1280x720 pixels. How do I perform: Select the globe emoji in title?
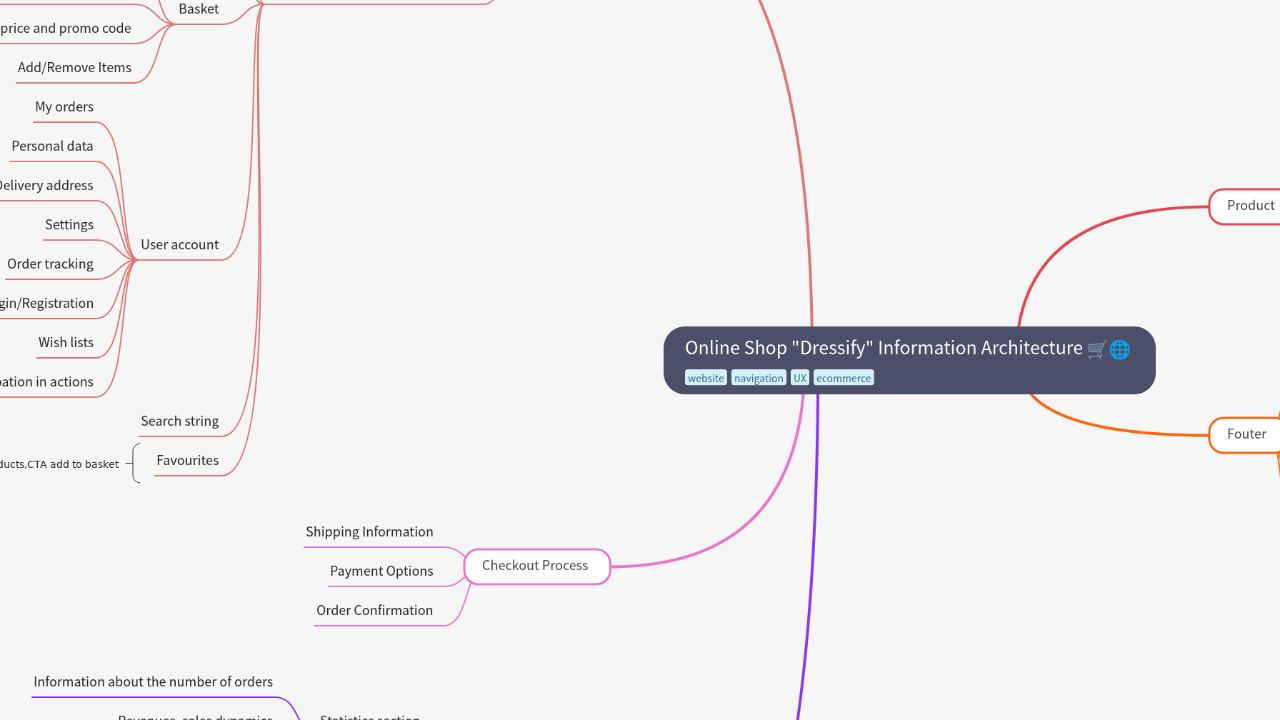[x=1120, y=349]
